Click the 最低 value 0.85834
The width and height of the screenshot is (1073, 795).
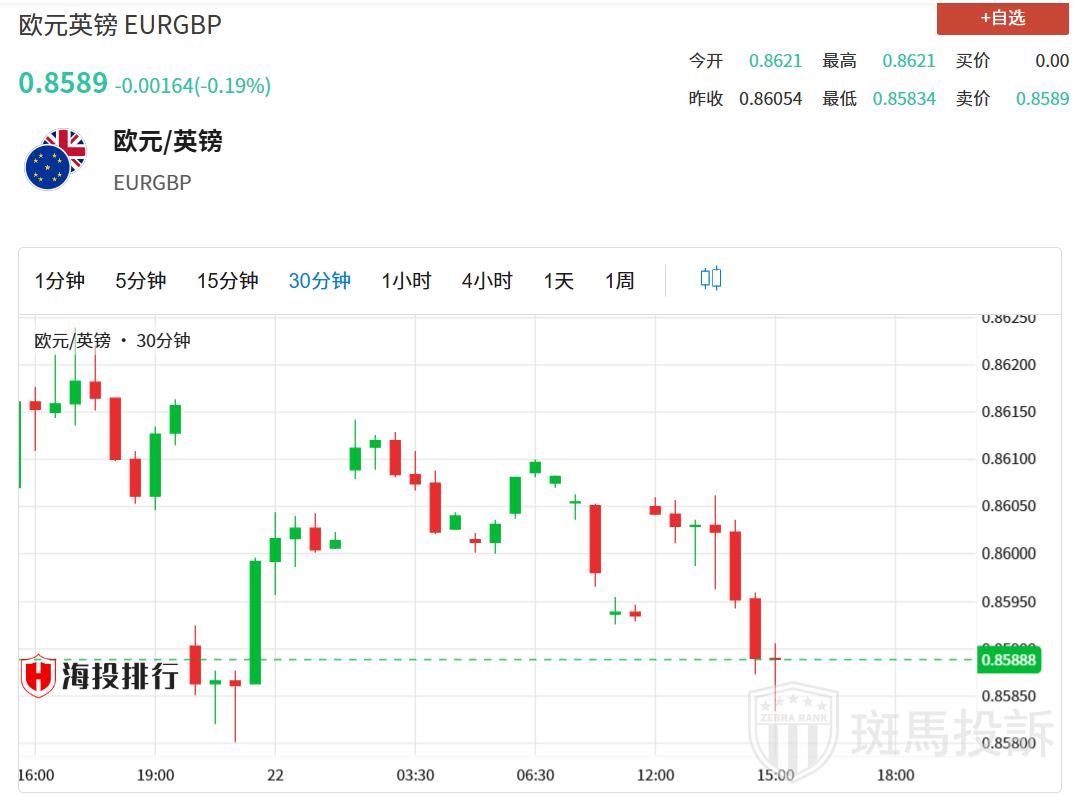coord(904,98)
